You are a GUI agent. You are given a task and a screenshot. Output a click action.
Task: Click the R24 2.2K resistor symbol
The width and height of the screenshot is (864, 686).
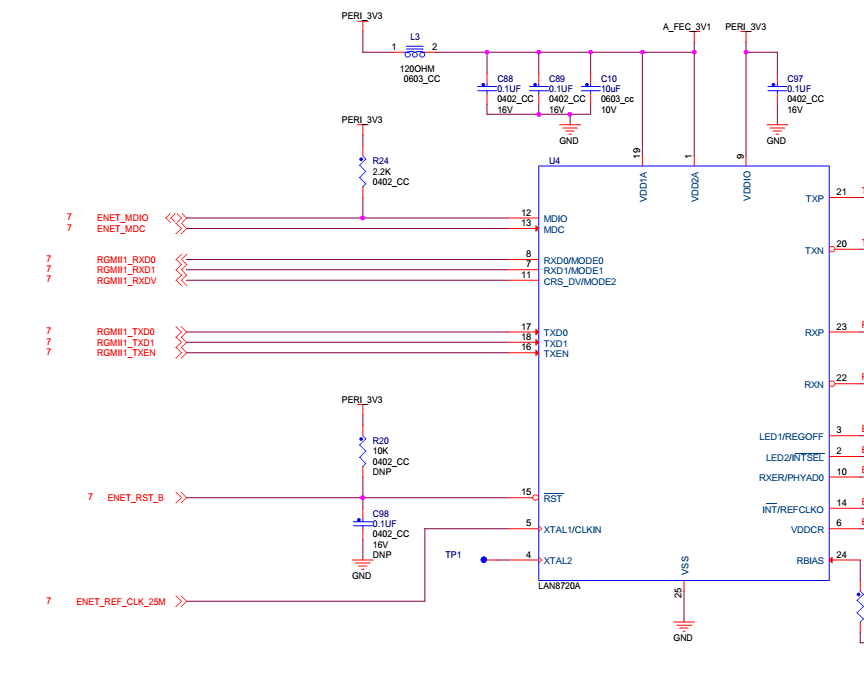[363, 172]
